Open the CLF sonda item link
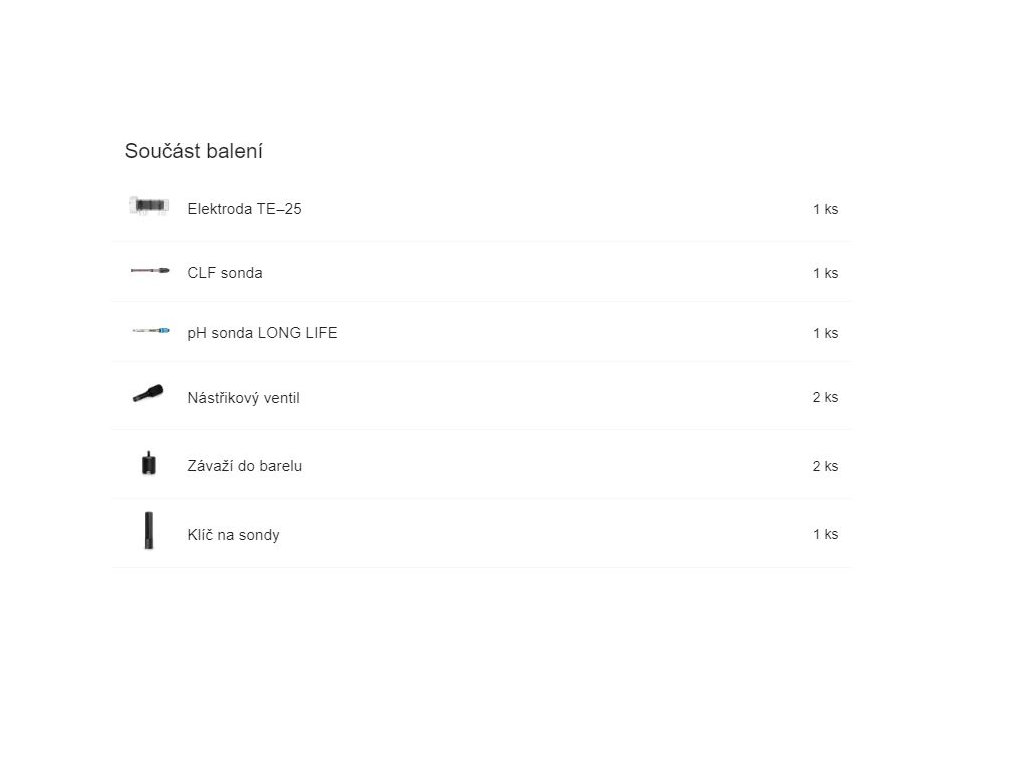The image size is (1024, 768). coord(225,273)
